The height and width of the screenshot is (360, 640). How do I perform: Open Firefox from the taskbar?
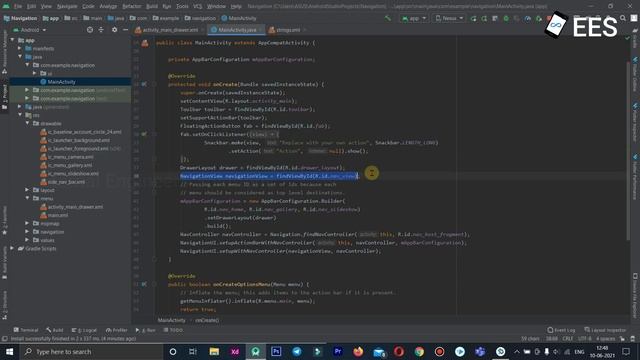tap(358, 351)
